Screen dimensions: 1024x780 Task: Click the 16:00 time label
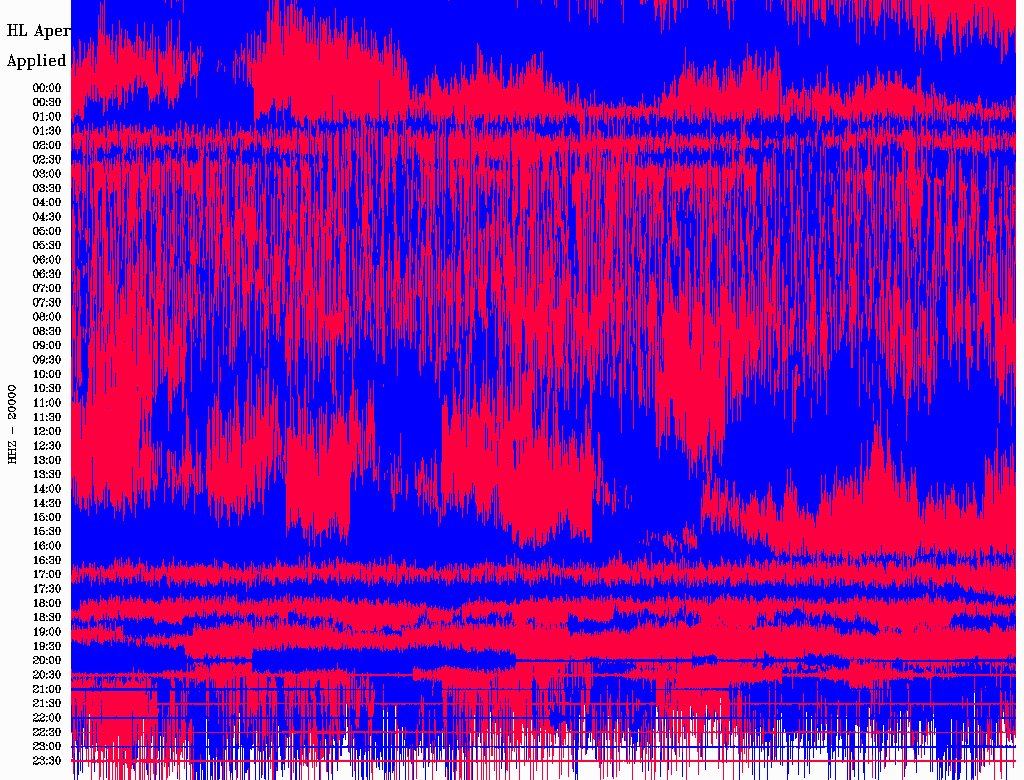(47, 545)
